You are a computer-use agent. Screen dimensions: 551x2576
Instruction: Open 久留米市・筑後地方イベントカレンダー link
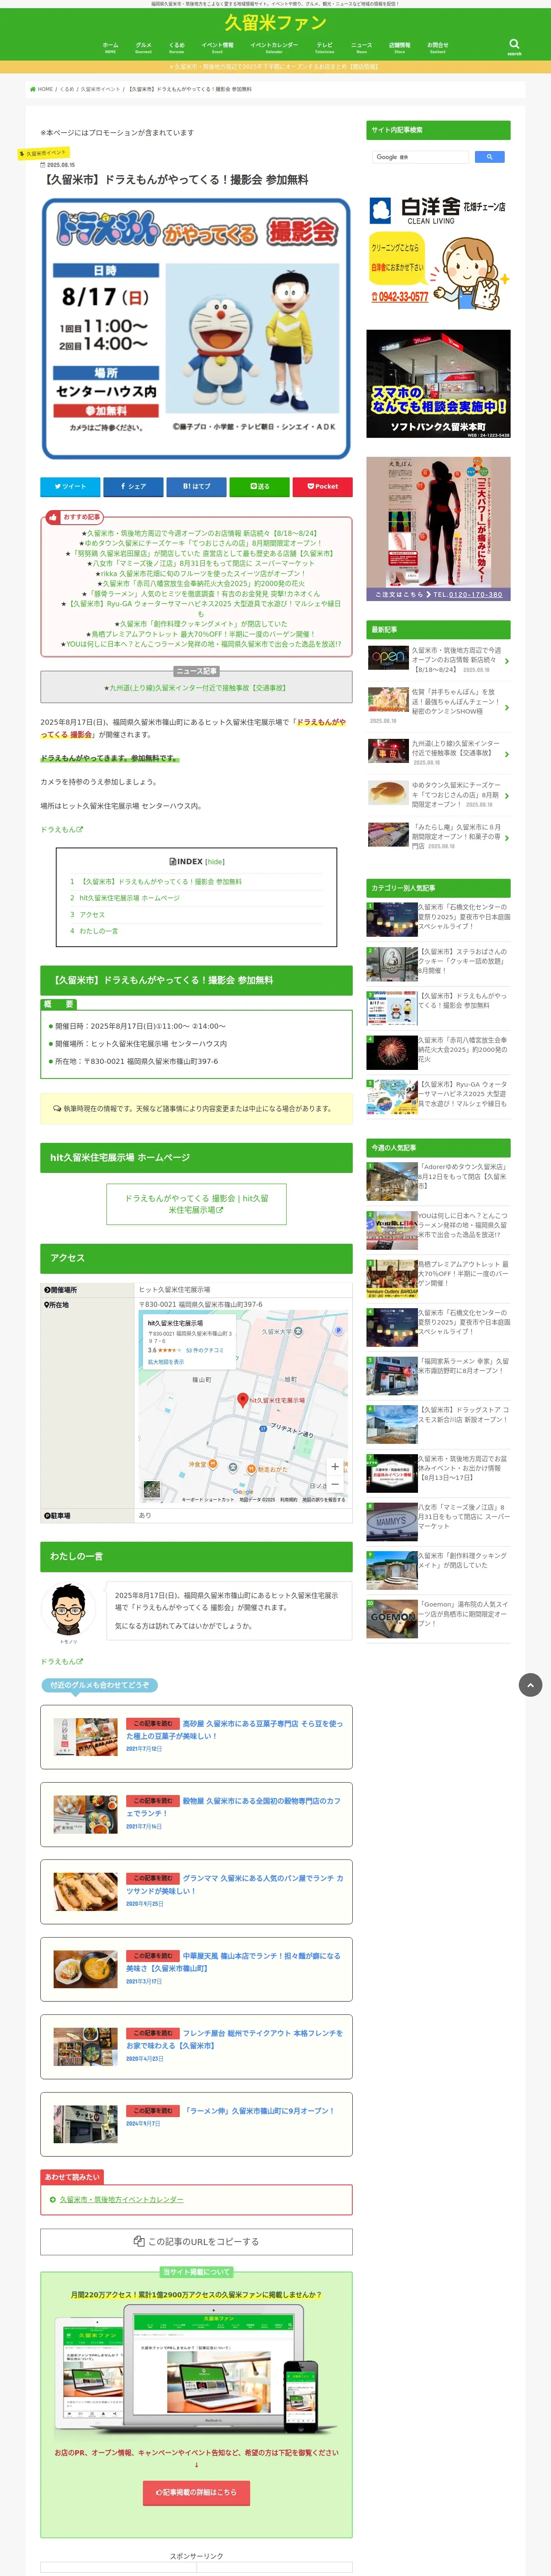pyautogui.click(x=121, y=2199)
